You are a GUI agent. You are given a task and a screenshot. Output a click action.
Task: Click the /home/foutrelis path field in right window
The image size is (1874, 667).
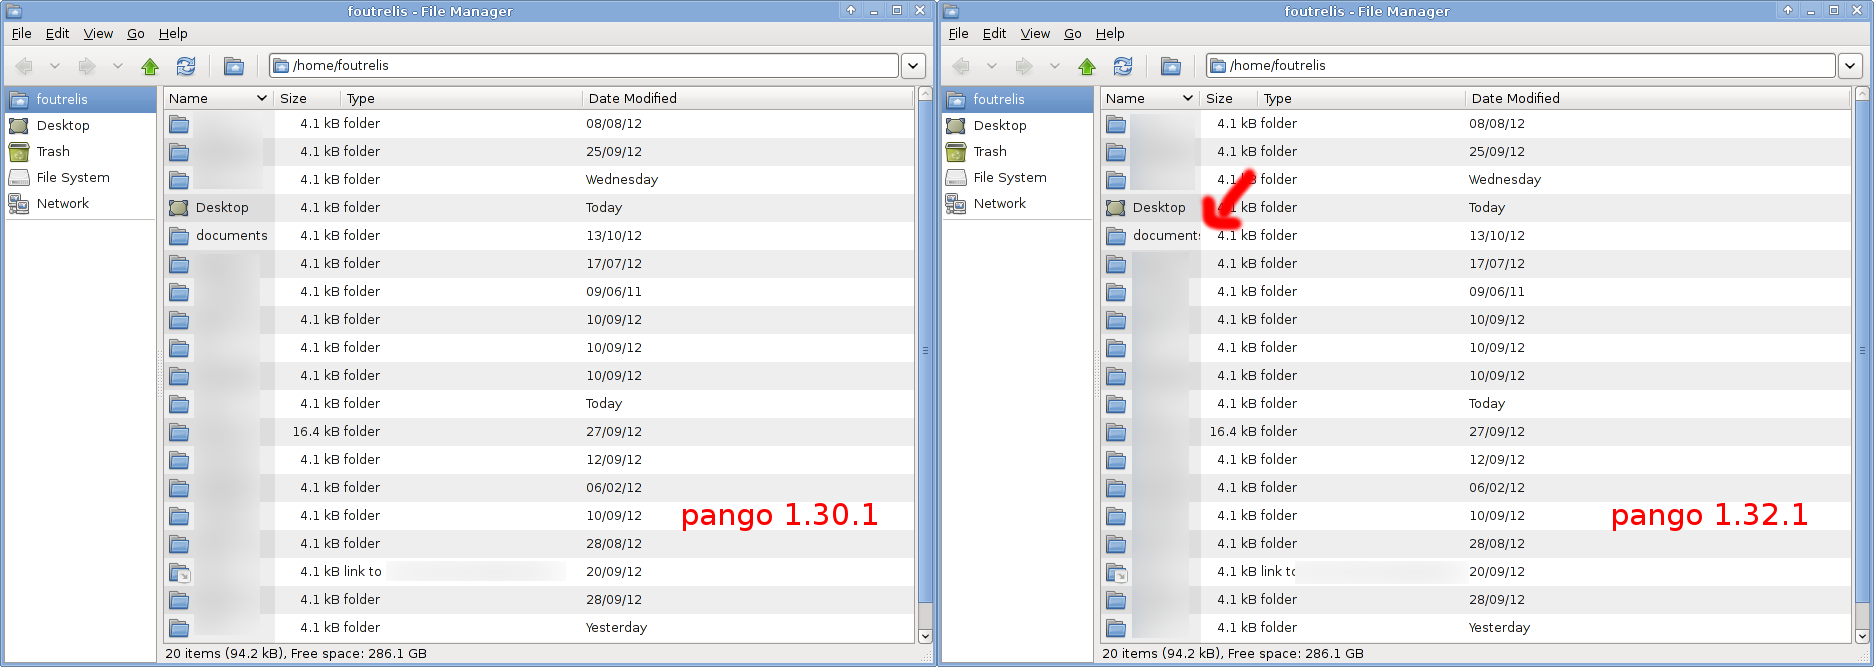click(1520, 66)
